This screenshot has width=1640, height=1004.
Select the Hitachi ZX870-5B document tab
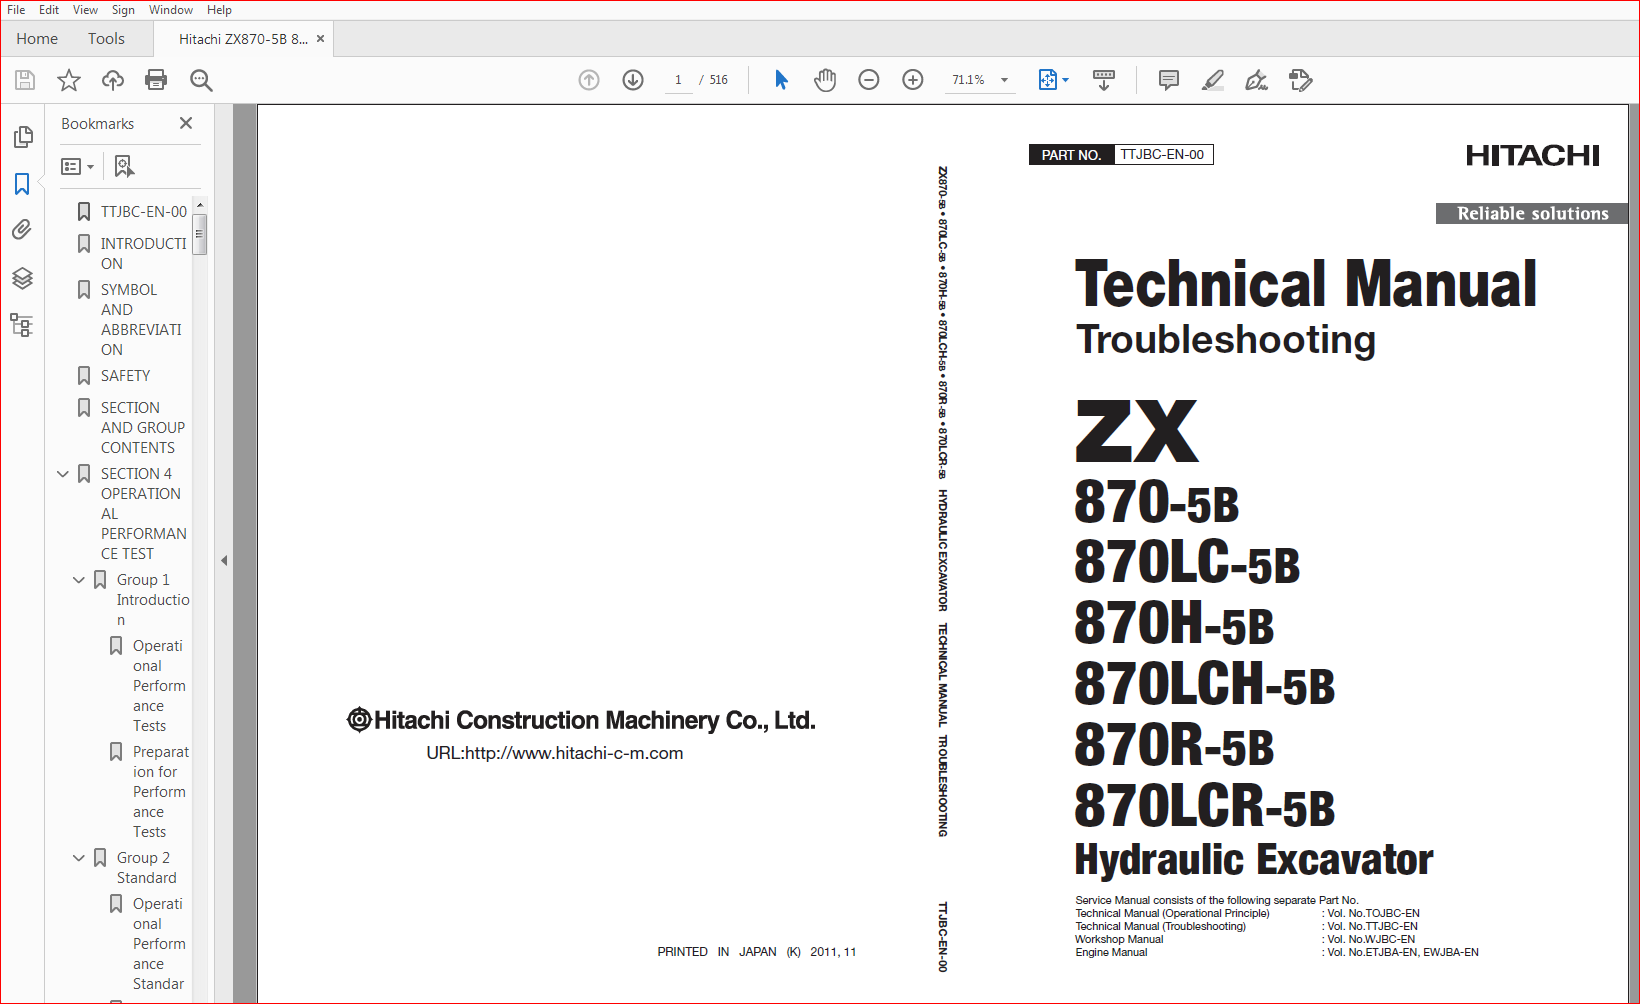coord(243,39)
